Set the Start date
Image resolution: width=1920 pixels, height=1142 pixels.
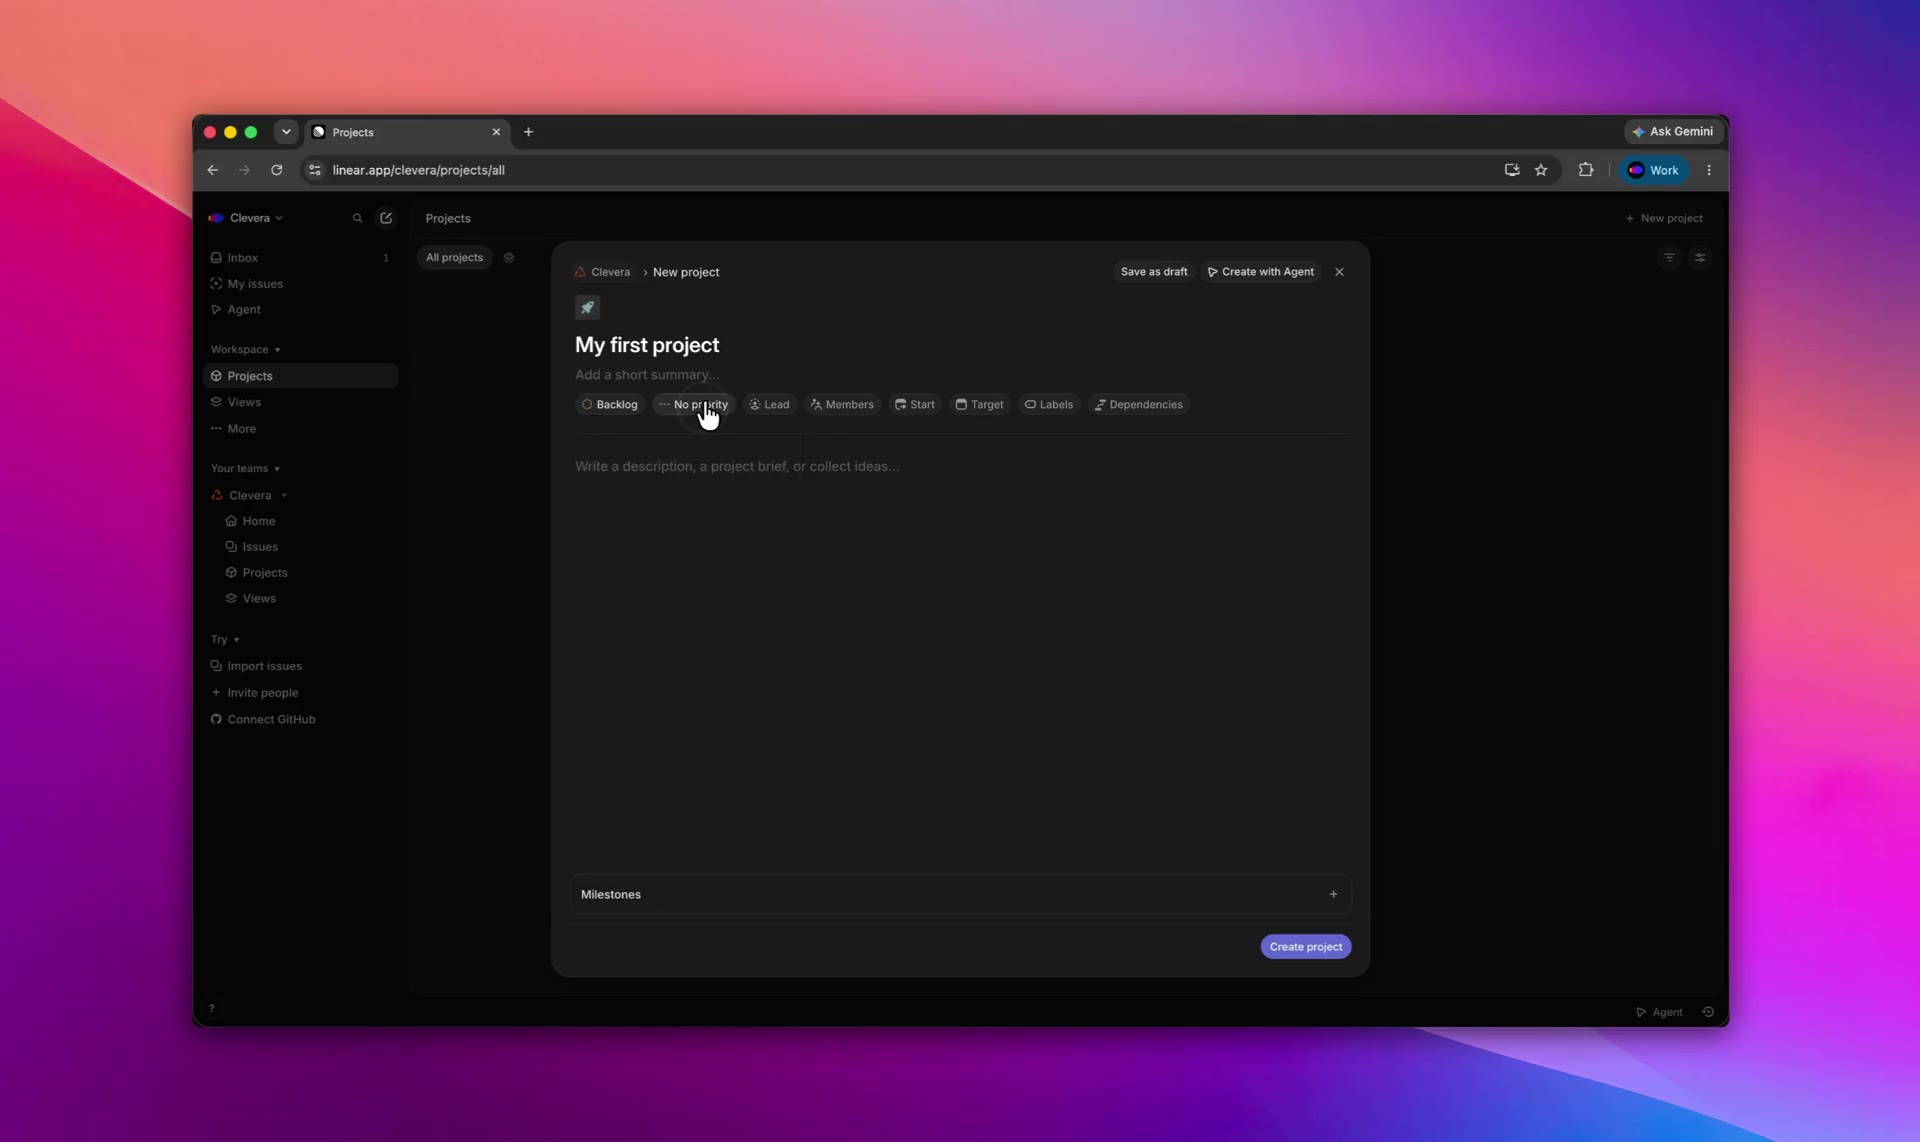coord(914,405)
